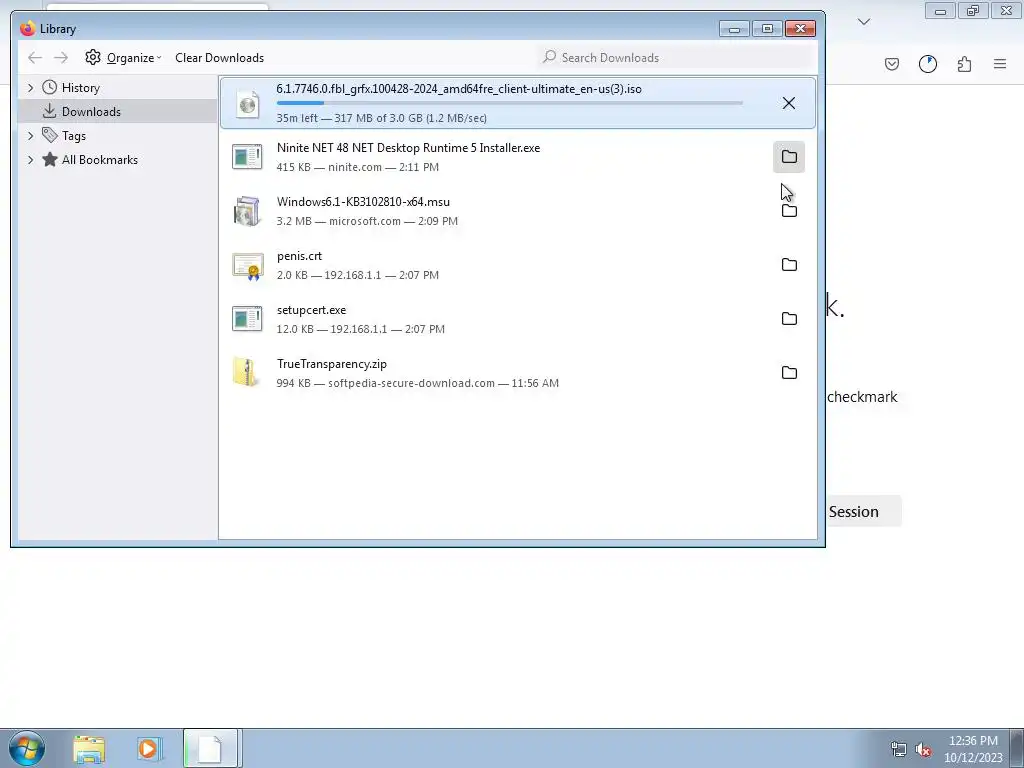This screenshot has height=768, width=1024.
Task: Click the Firefox icon in Library title bar
Action: point(27,29)
